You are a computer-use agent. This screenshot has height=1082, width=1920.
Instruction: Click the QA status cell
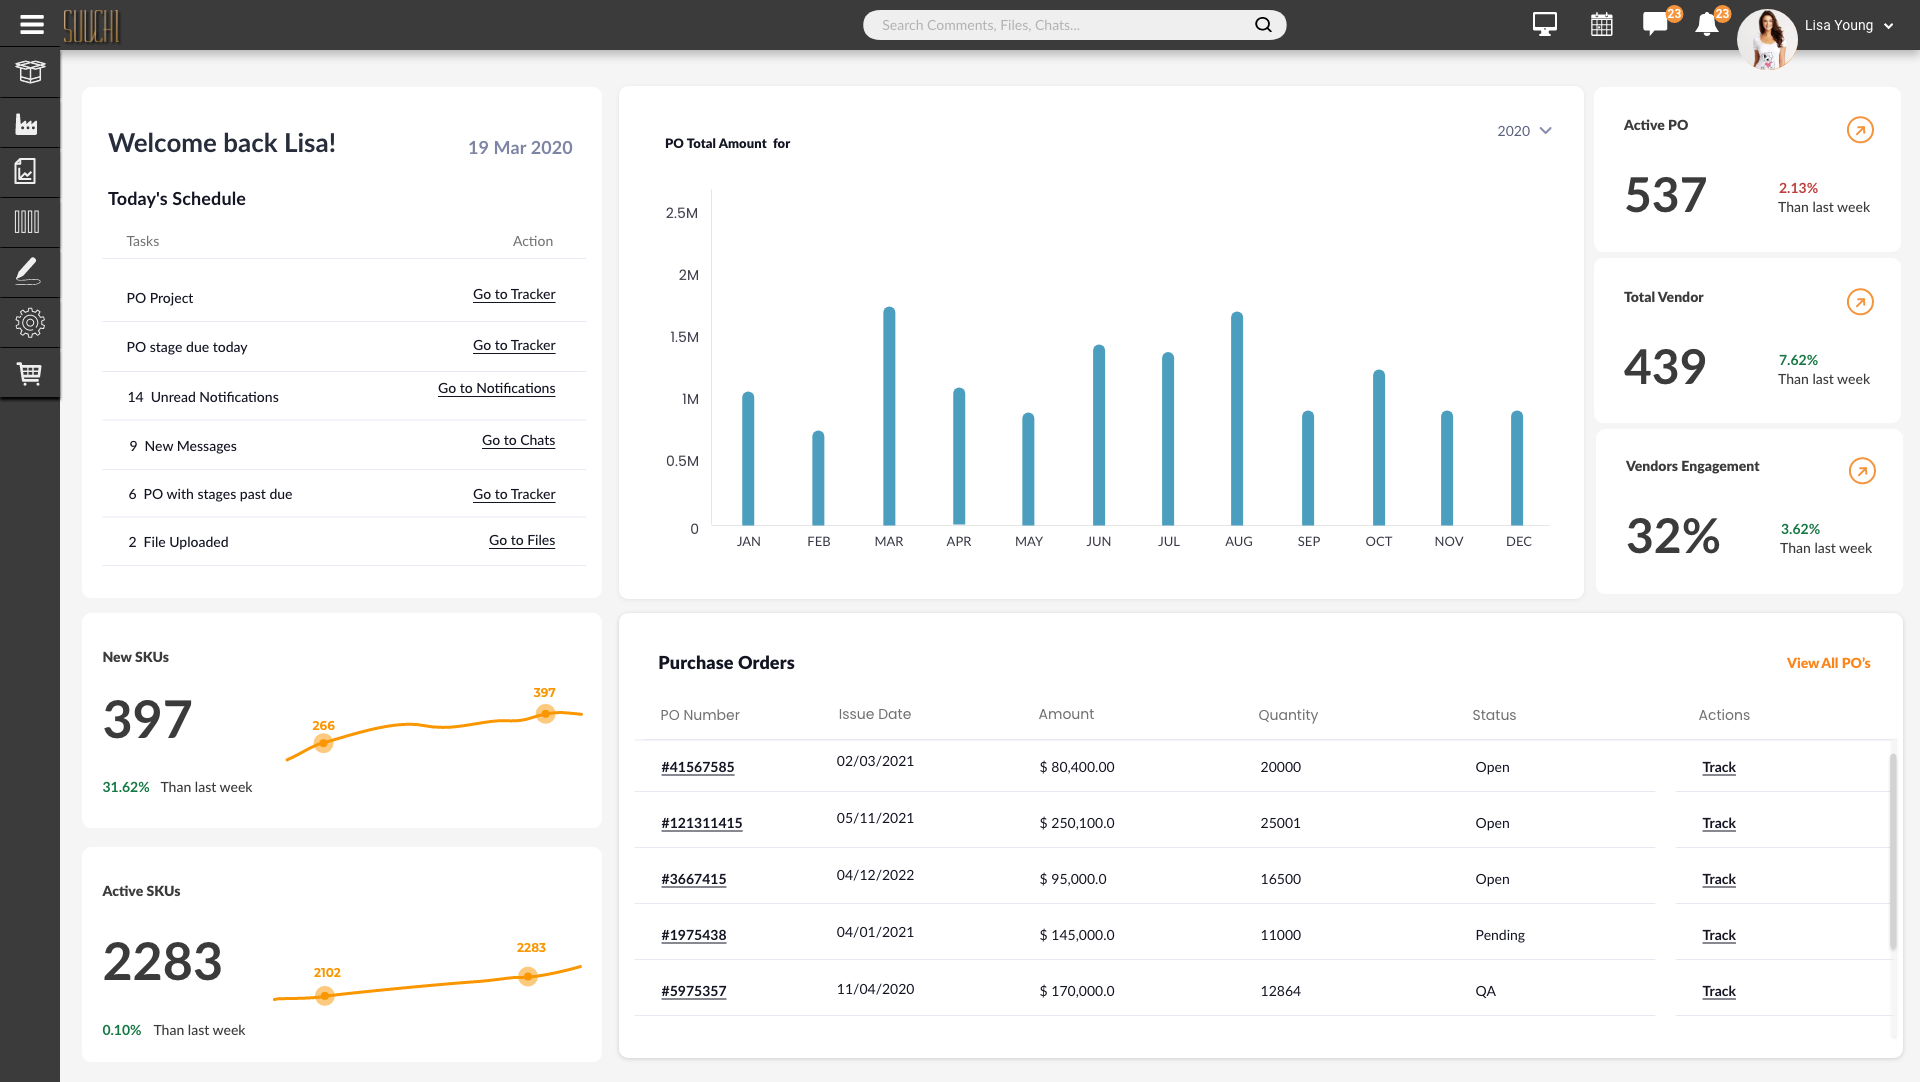[1486, 991]
